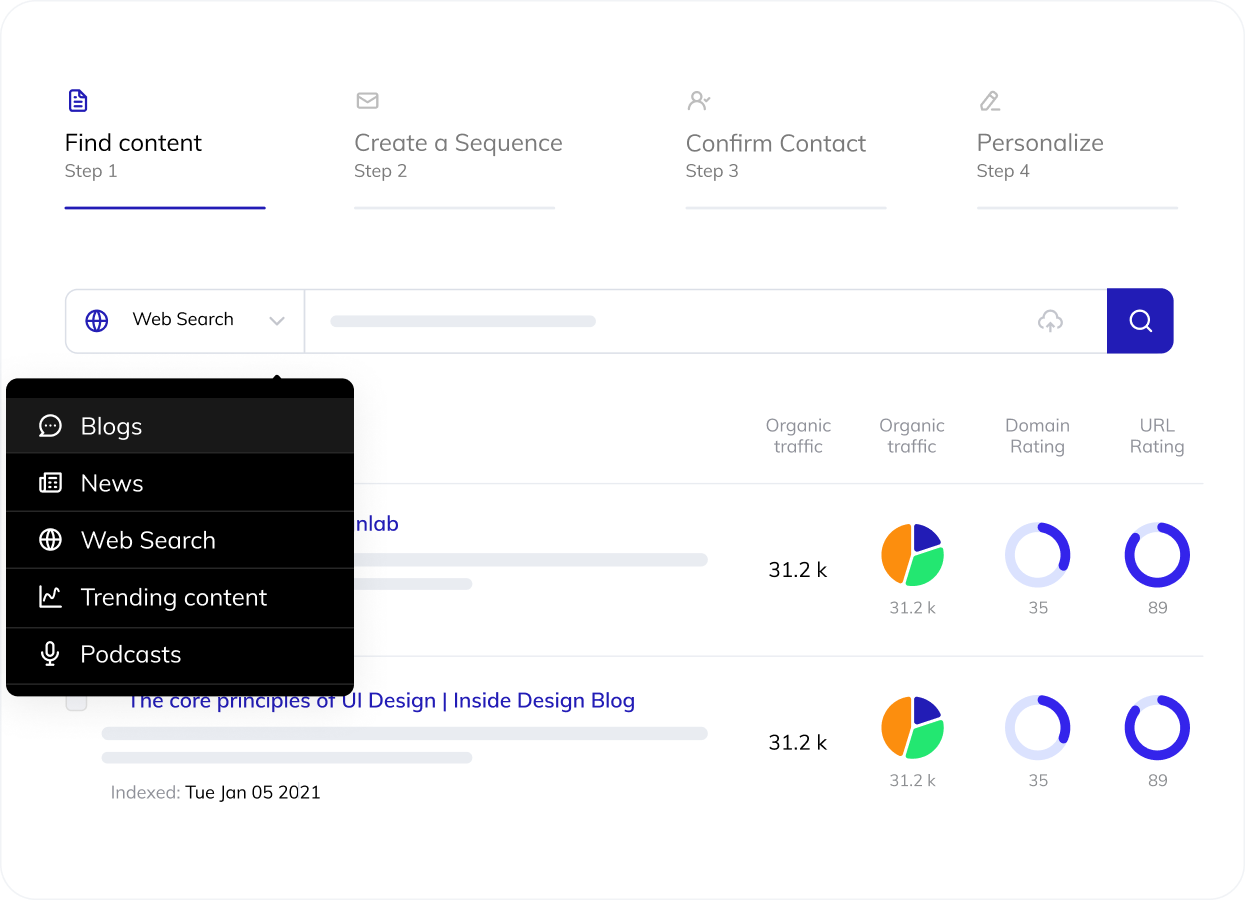Screen dimensions: 1246x900
Task: Pick Web Search from the dropdown list
Action: 180,540
